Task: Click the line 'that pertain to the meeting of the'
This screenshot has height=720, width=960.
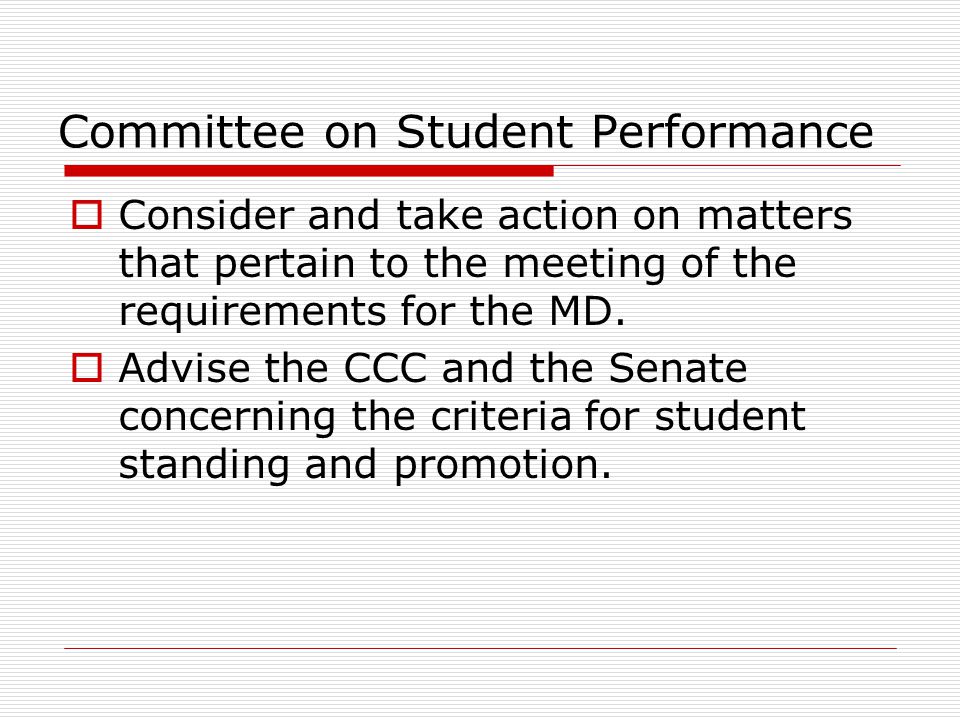Action: tap(457, 264)
